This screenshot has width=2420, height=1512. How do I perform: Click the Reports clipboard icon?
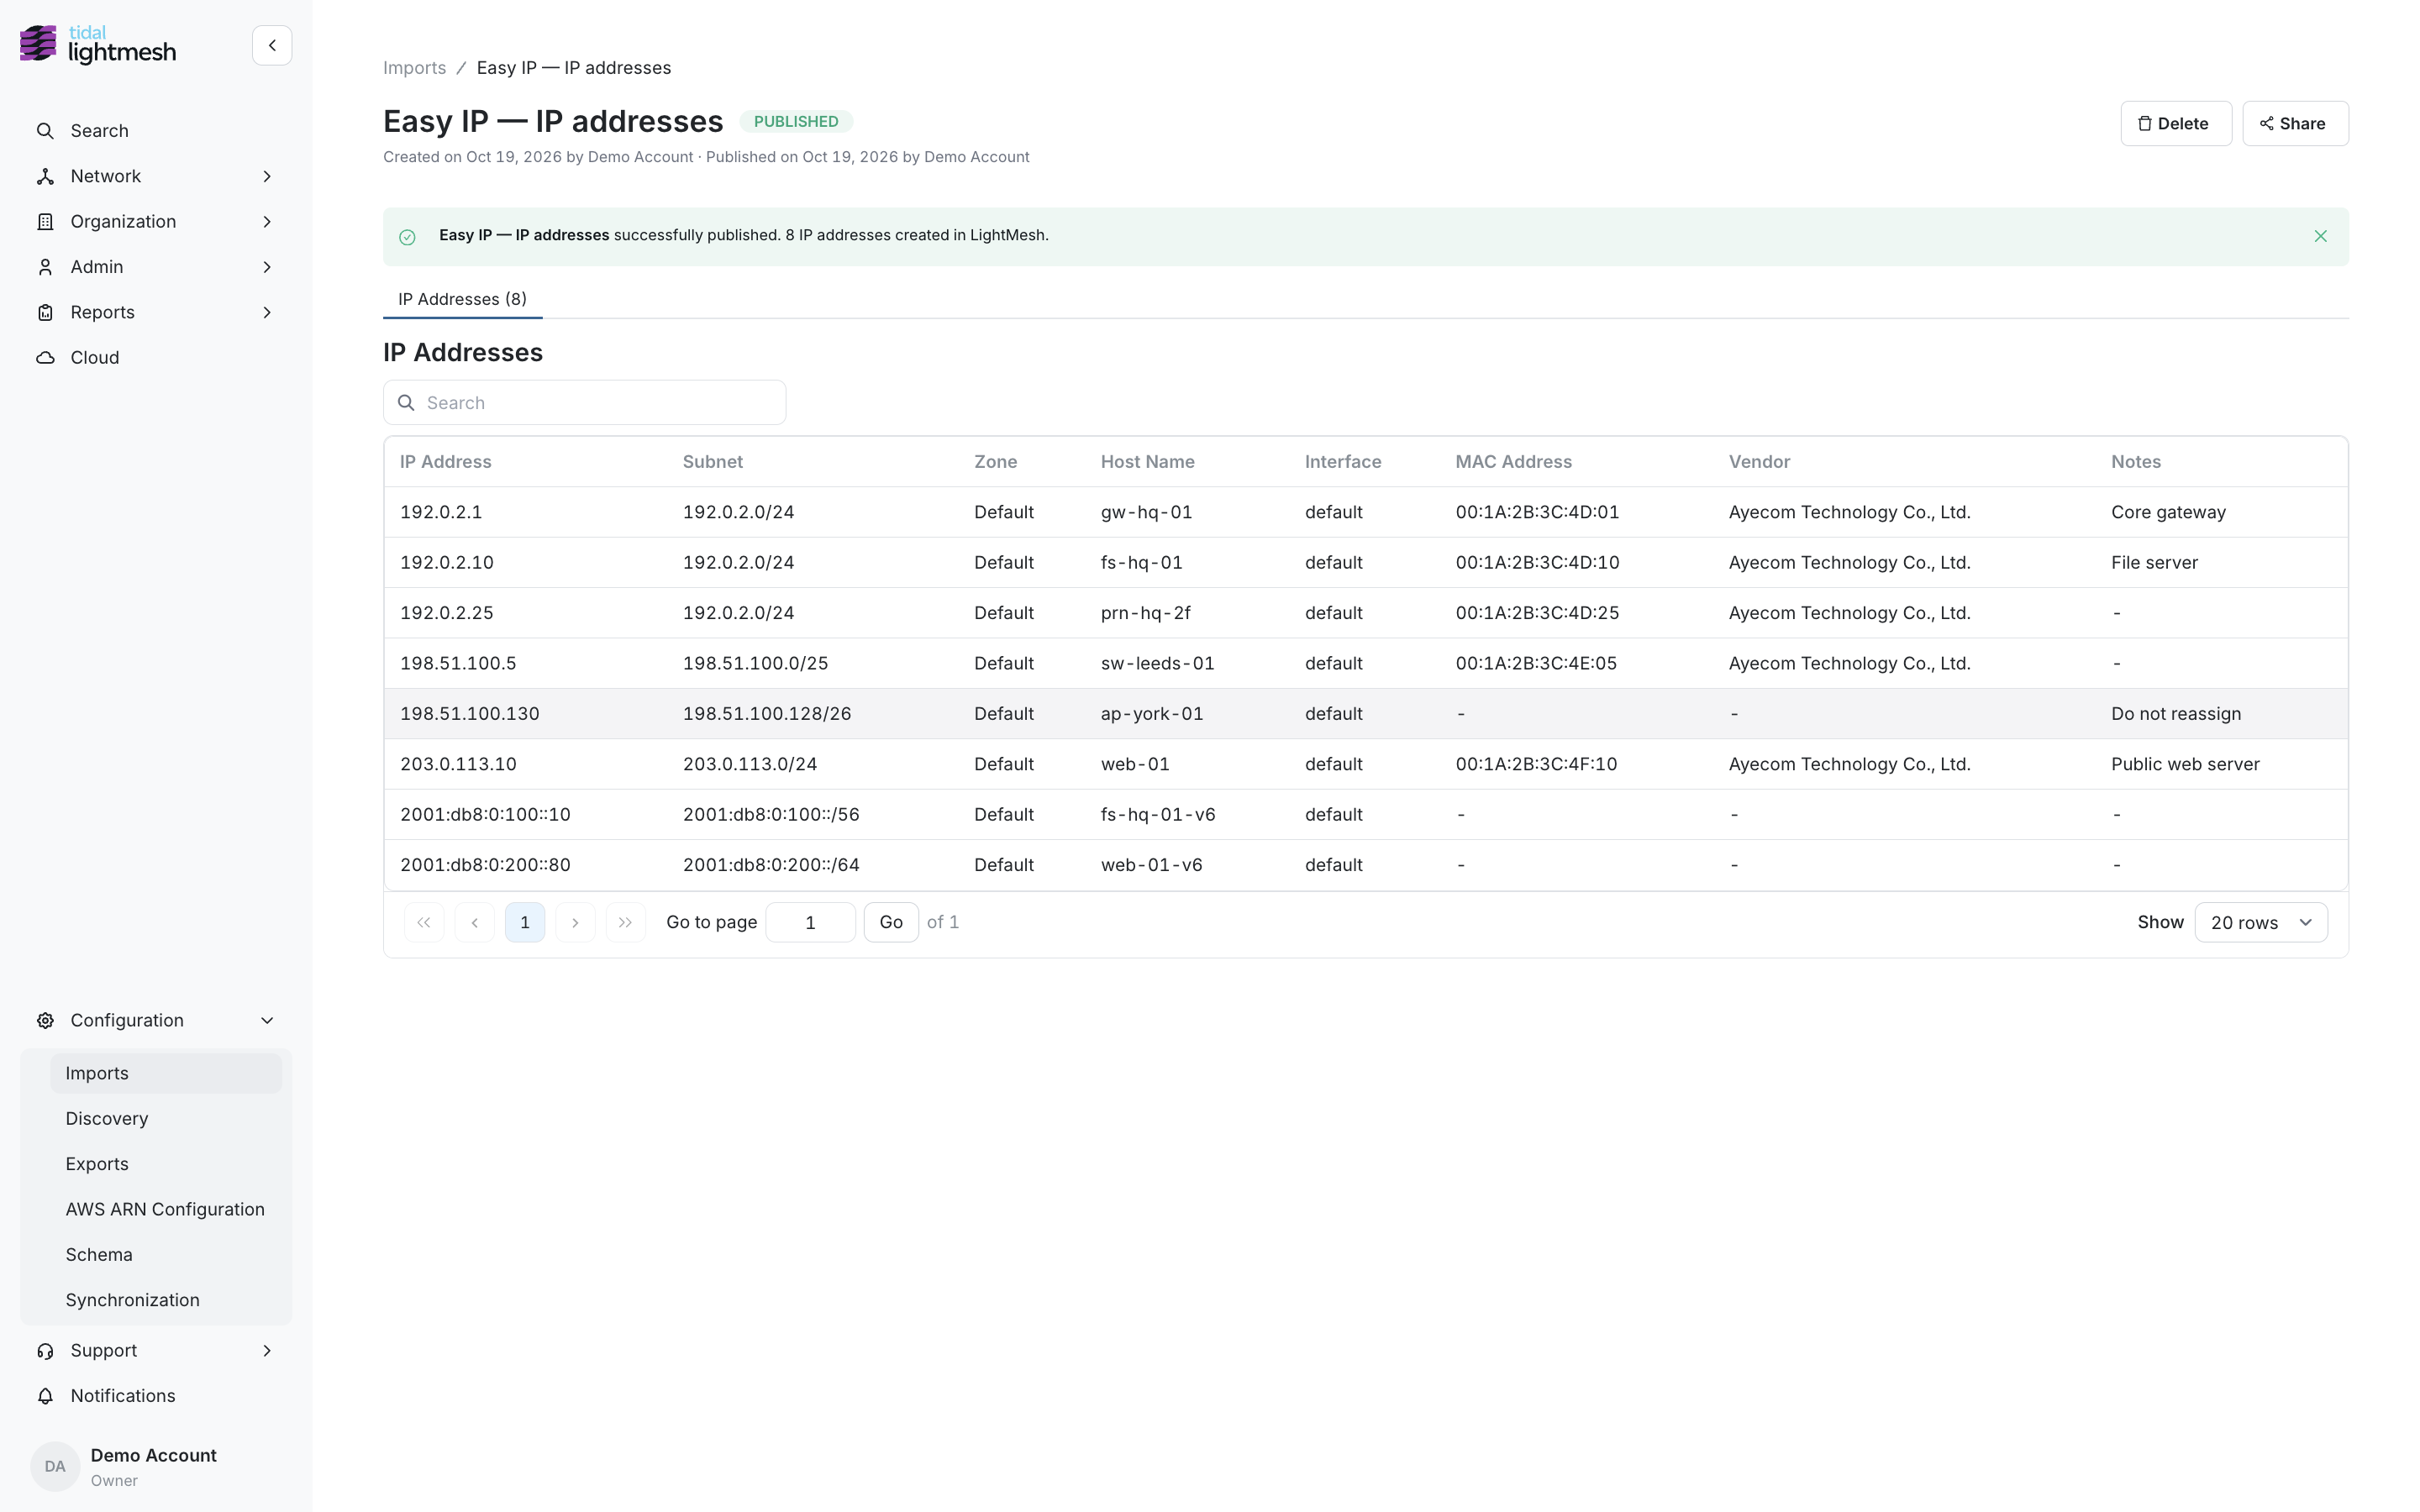(x=45, y=312)
